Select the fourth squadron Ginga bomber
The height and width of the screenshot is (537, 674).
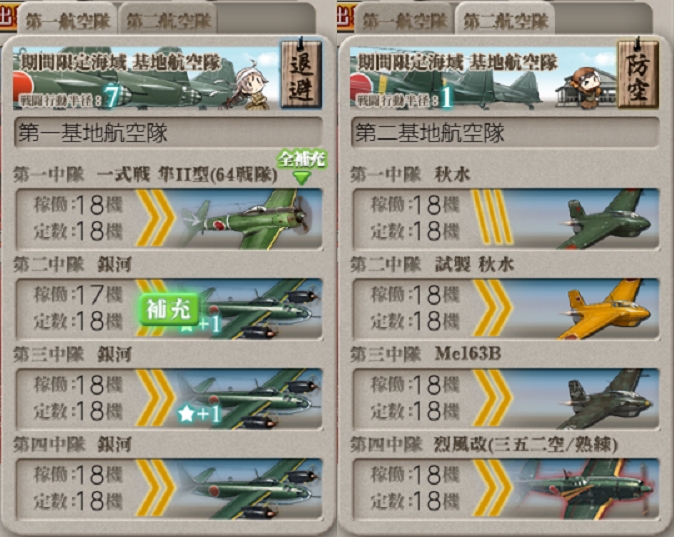click(x=169, y=488)
